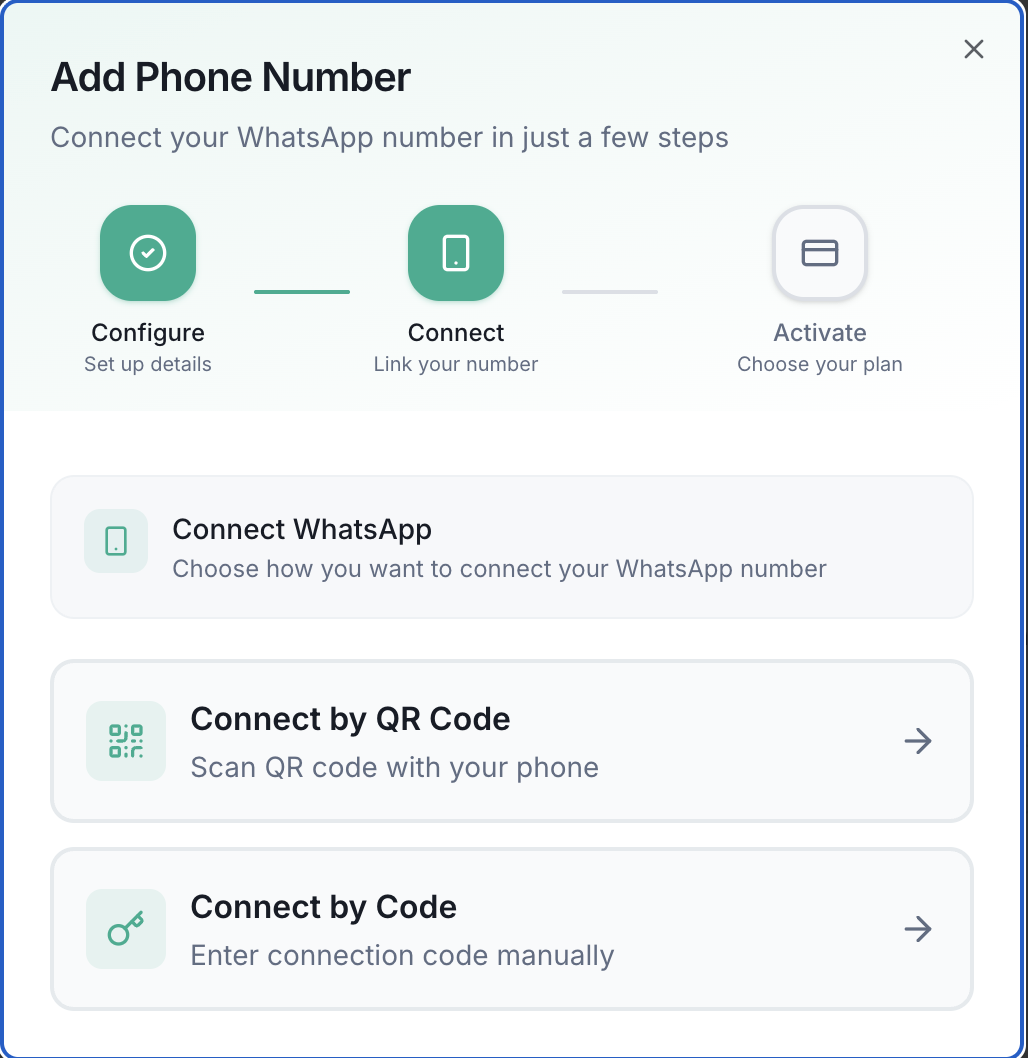The width and height of the screenshot is (1028, 1058).
Task: Click 'Scan QR code with your phone' text
Action: [394, 767]
